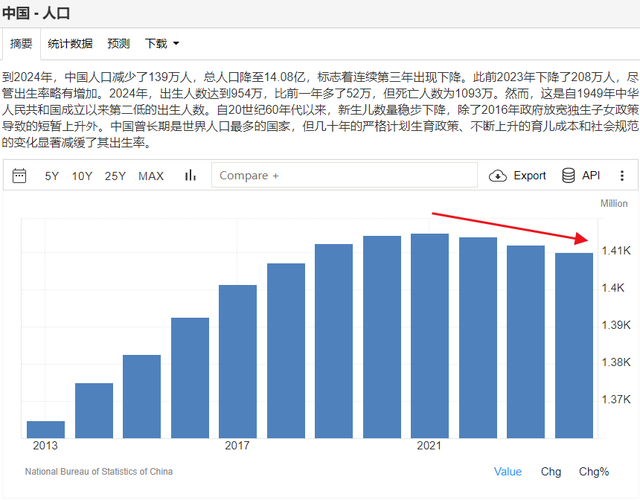Viewport: 640px width, 500px height.
Task: Switch chart to Chg% view
Action: pyautogui.click(x=594, y=471)
